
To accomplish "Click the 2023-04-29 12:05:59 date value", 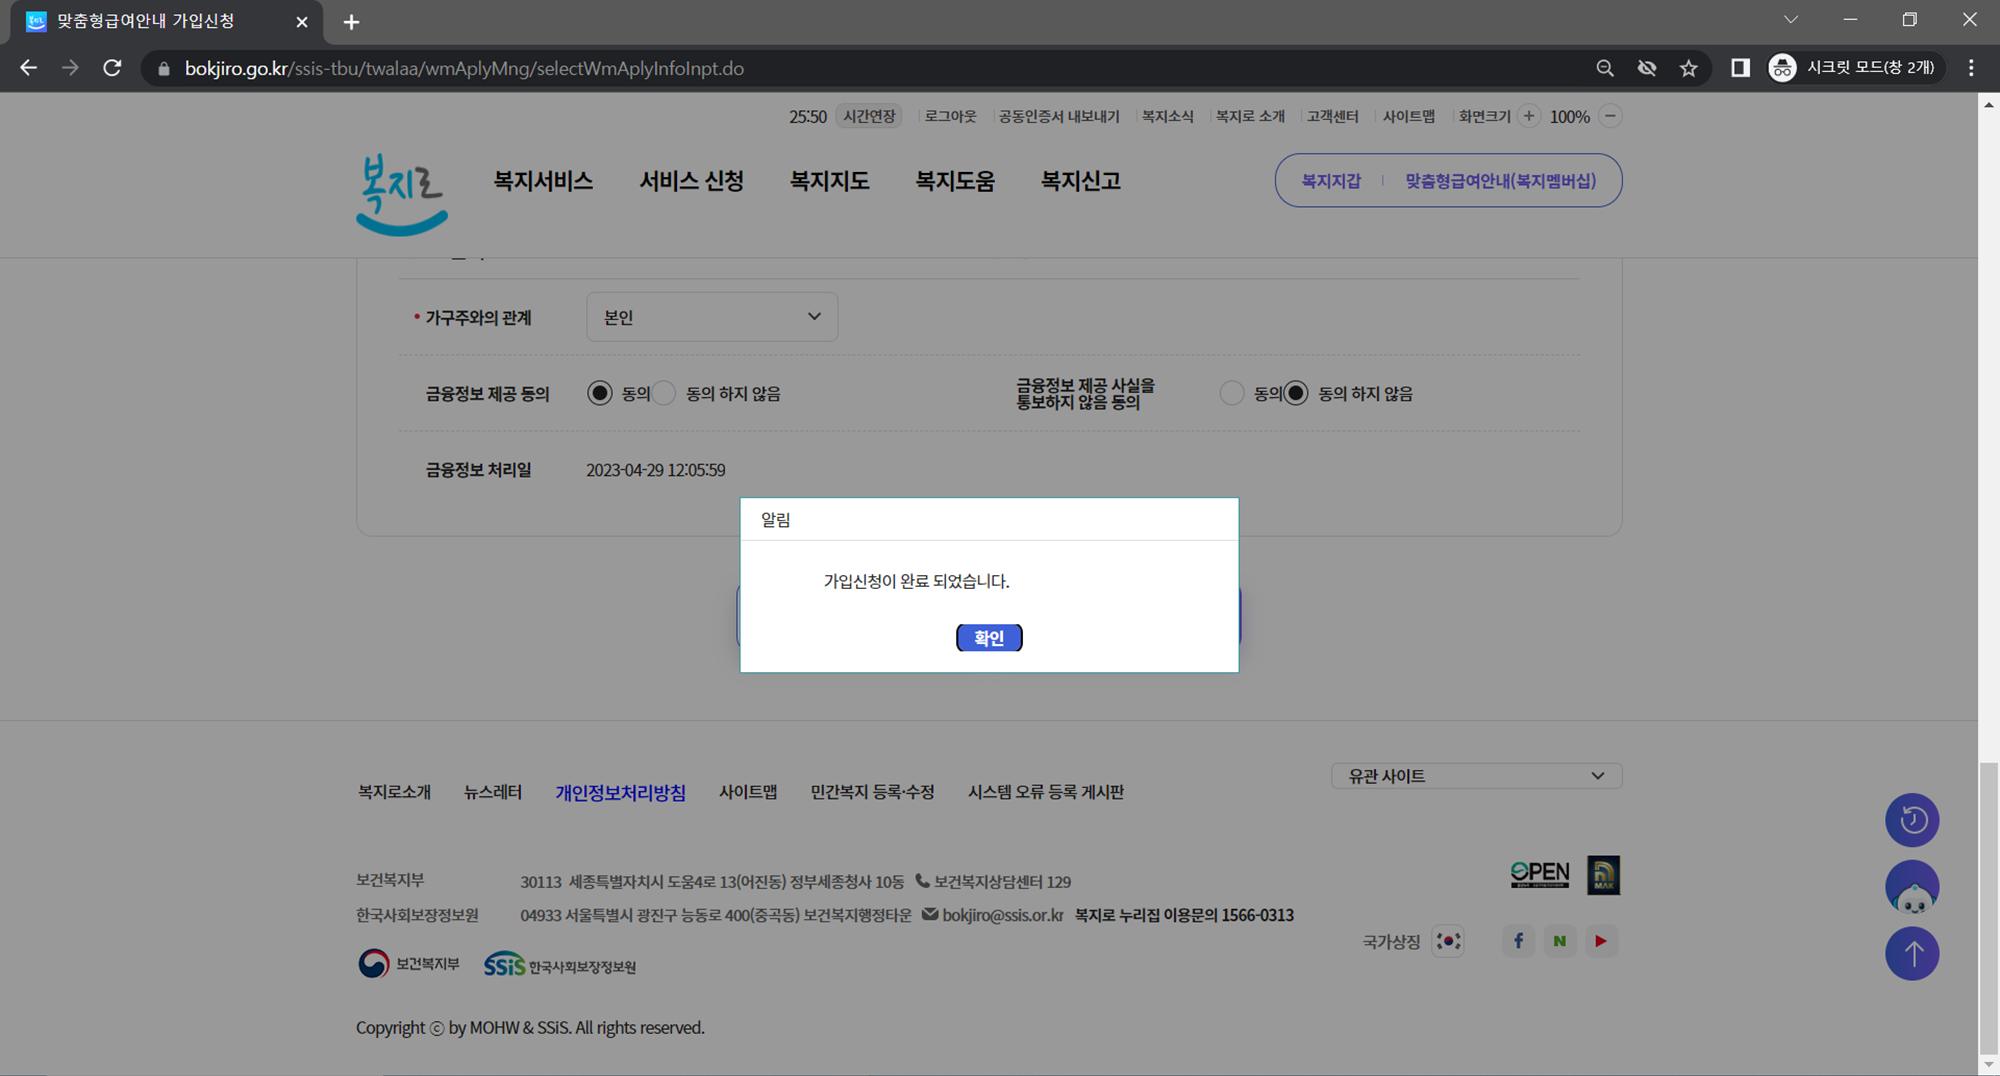I will (x=656, y=470).
